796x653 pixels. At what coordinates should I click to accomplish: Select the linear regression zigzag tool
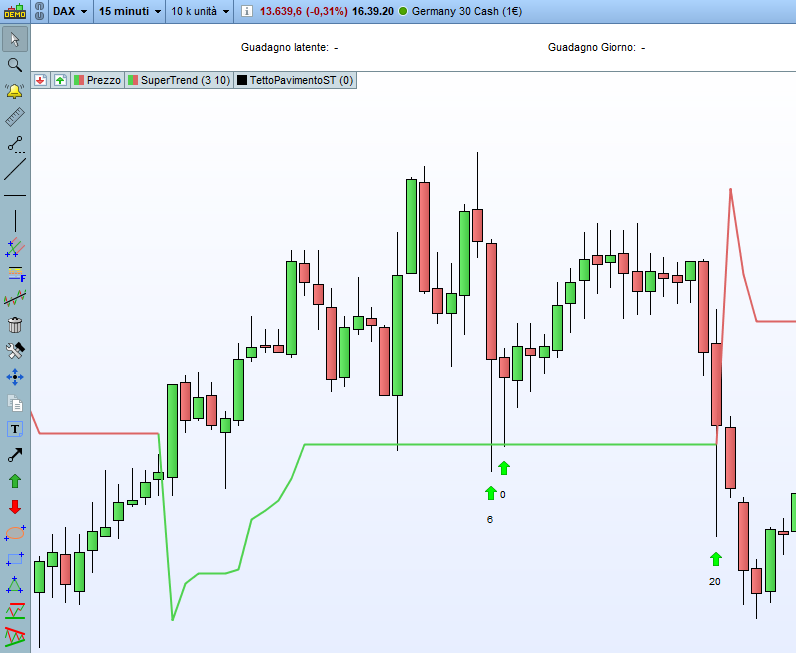coord(15,299)
